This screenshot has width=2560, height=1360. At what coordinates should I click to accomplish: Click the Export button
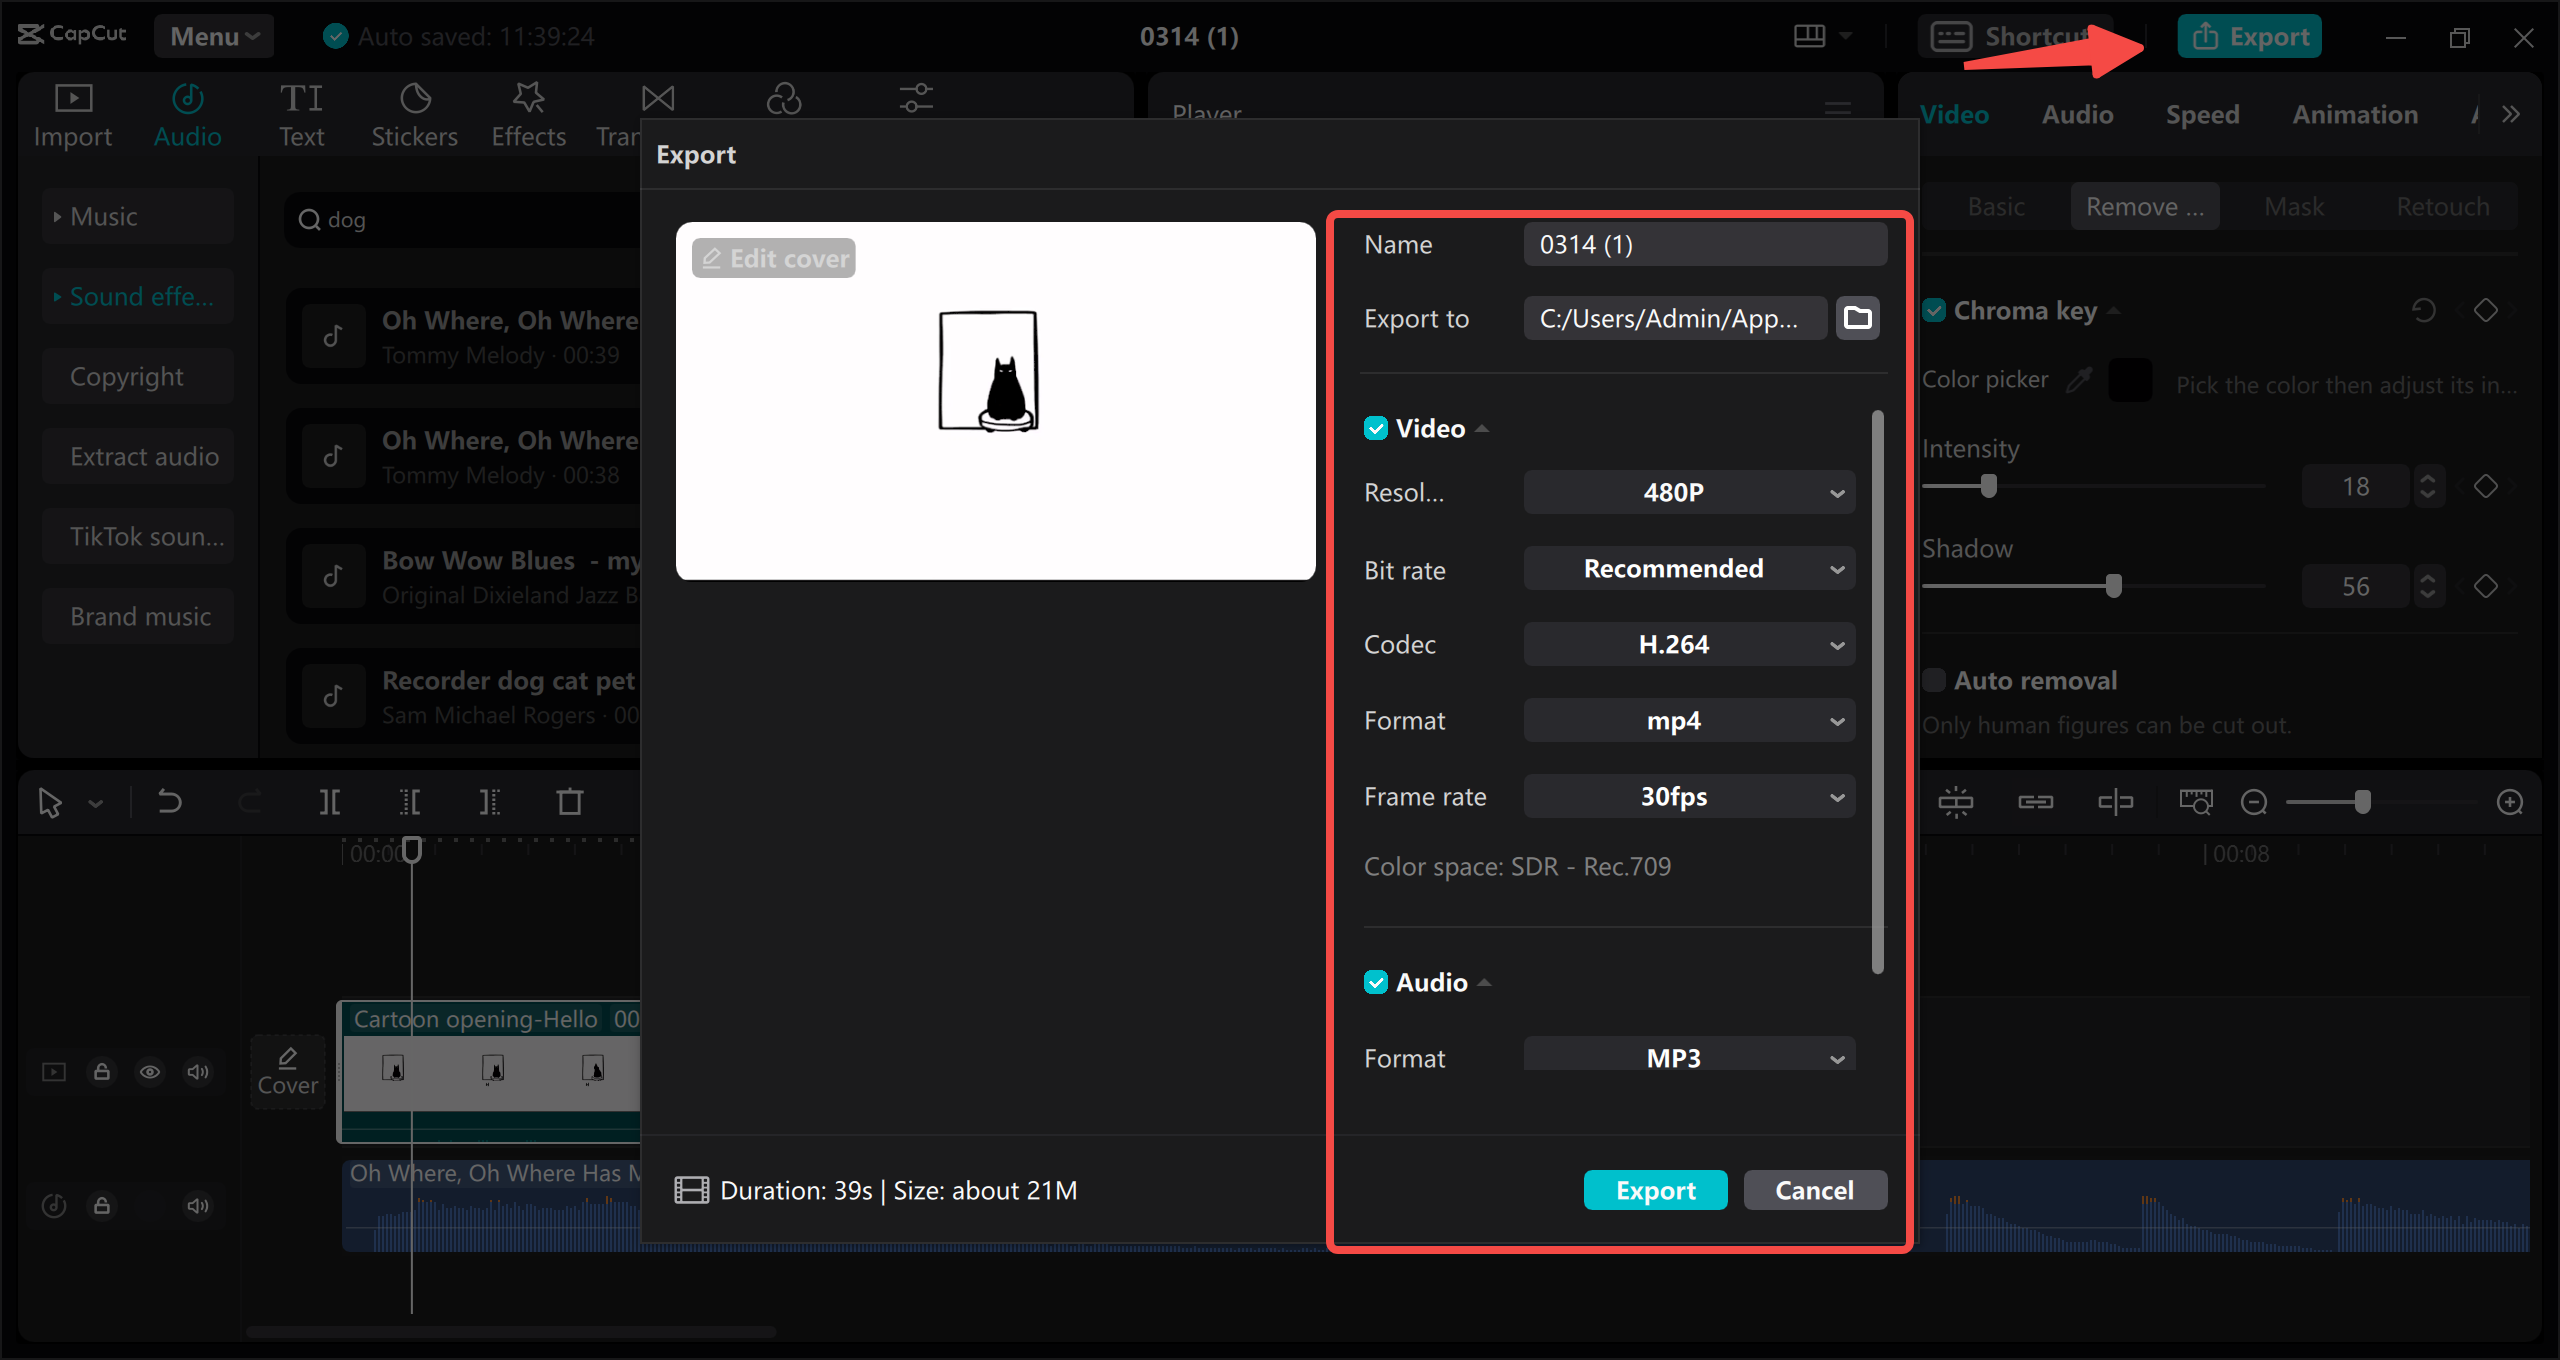click(1654, 1189)
